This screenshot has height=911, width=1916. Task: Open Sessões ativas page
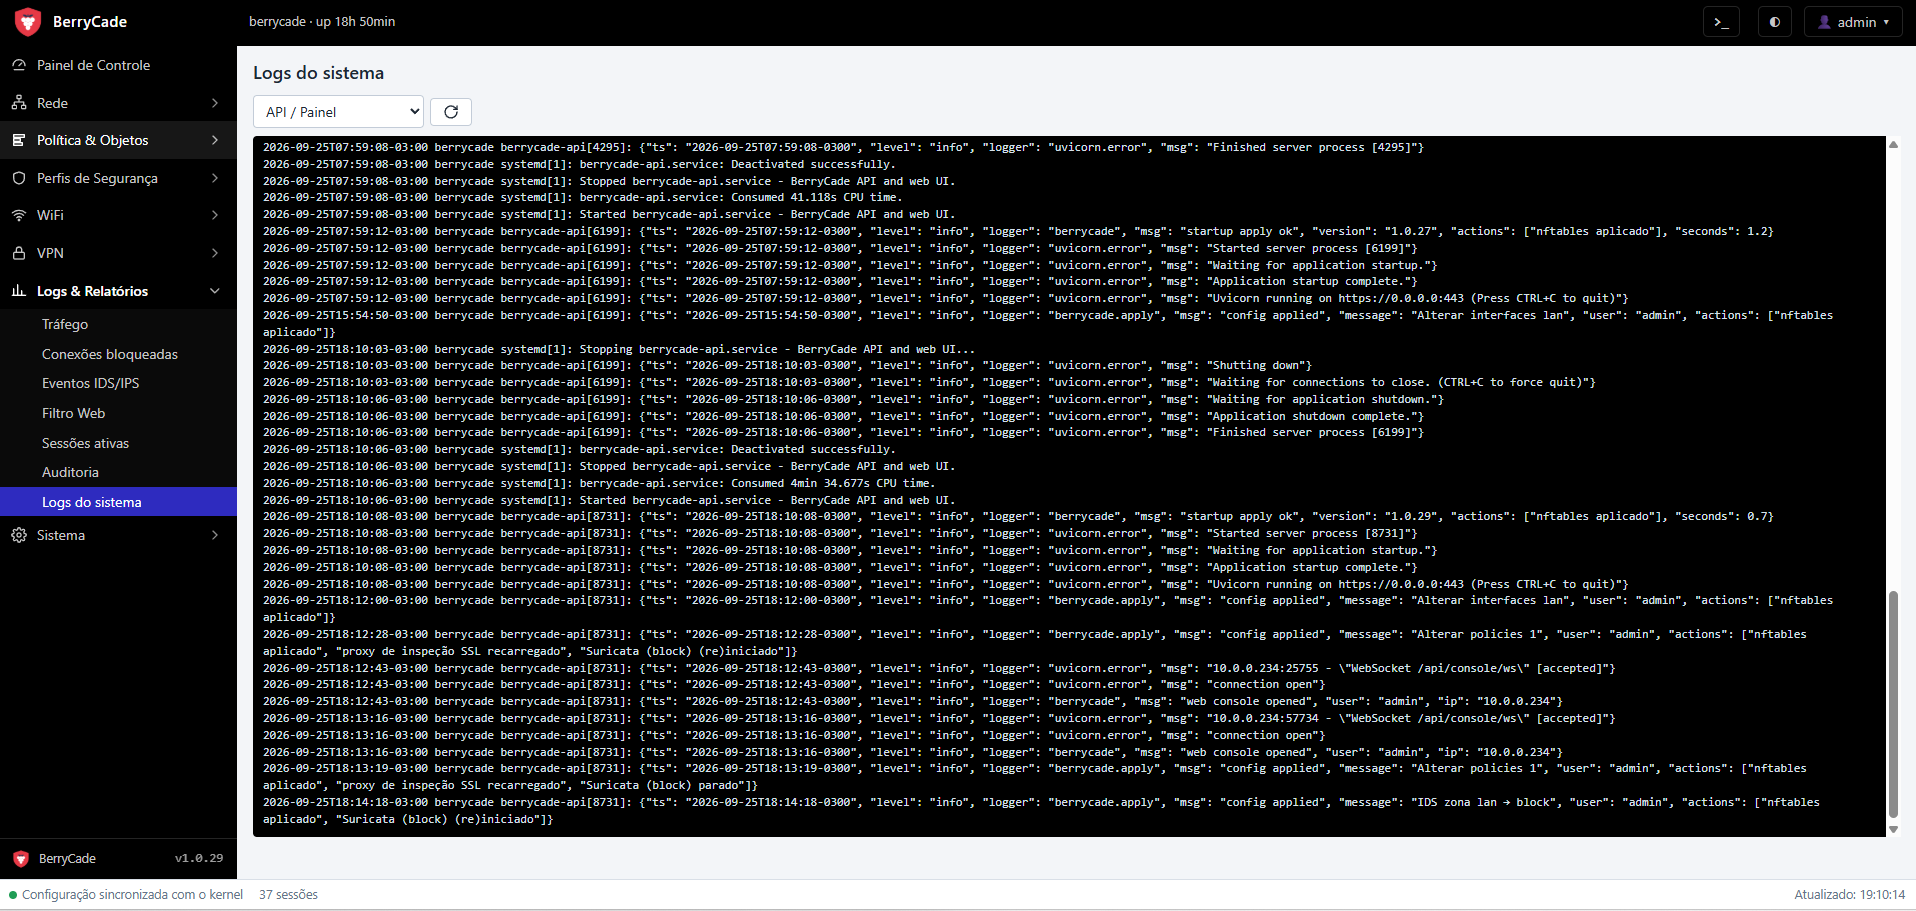click(118, 443)
